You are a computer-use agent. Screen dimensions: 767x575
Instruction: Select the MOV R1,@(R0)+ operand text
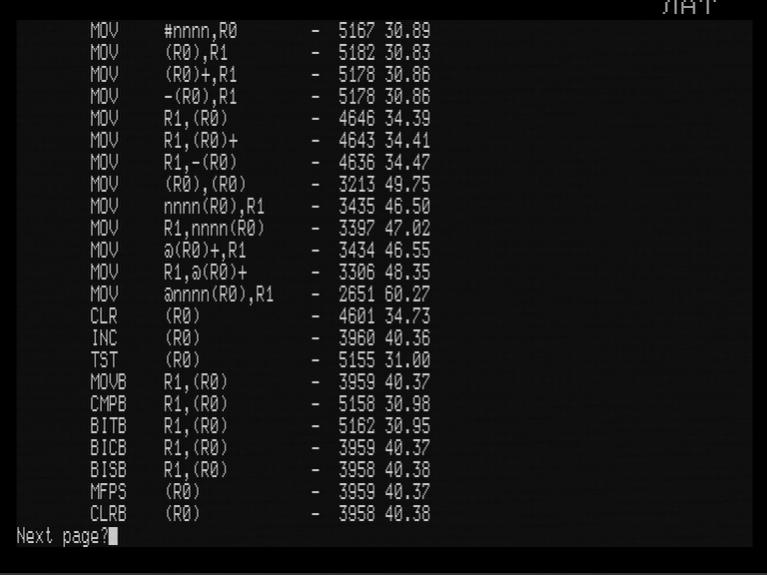(x=205, y=273)
